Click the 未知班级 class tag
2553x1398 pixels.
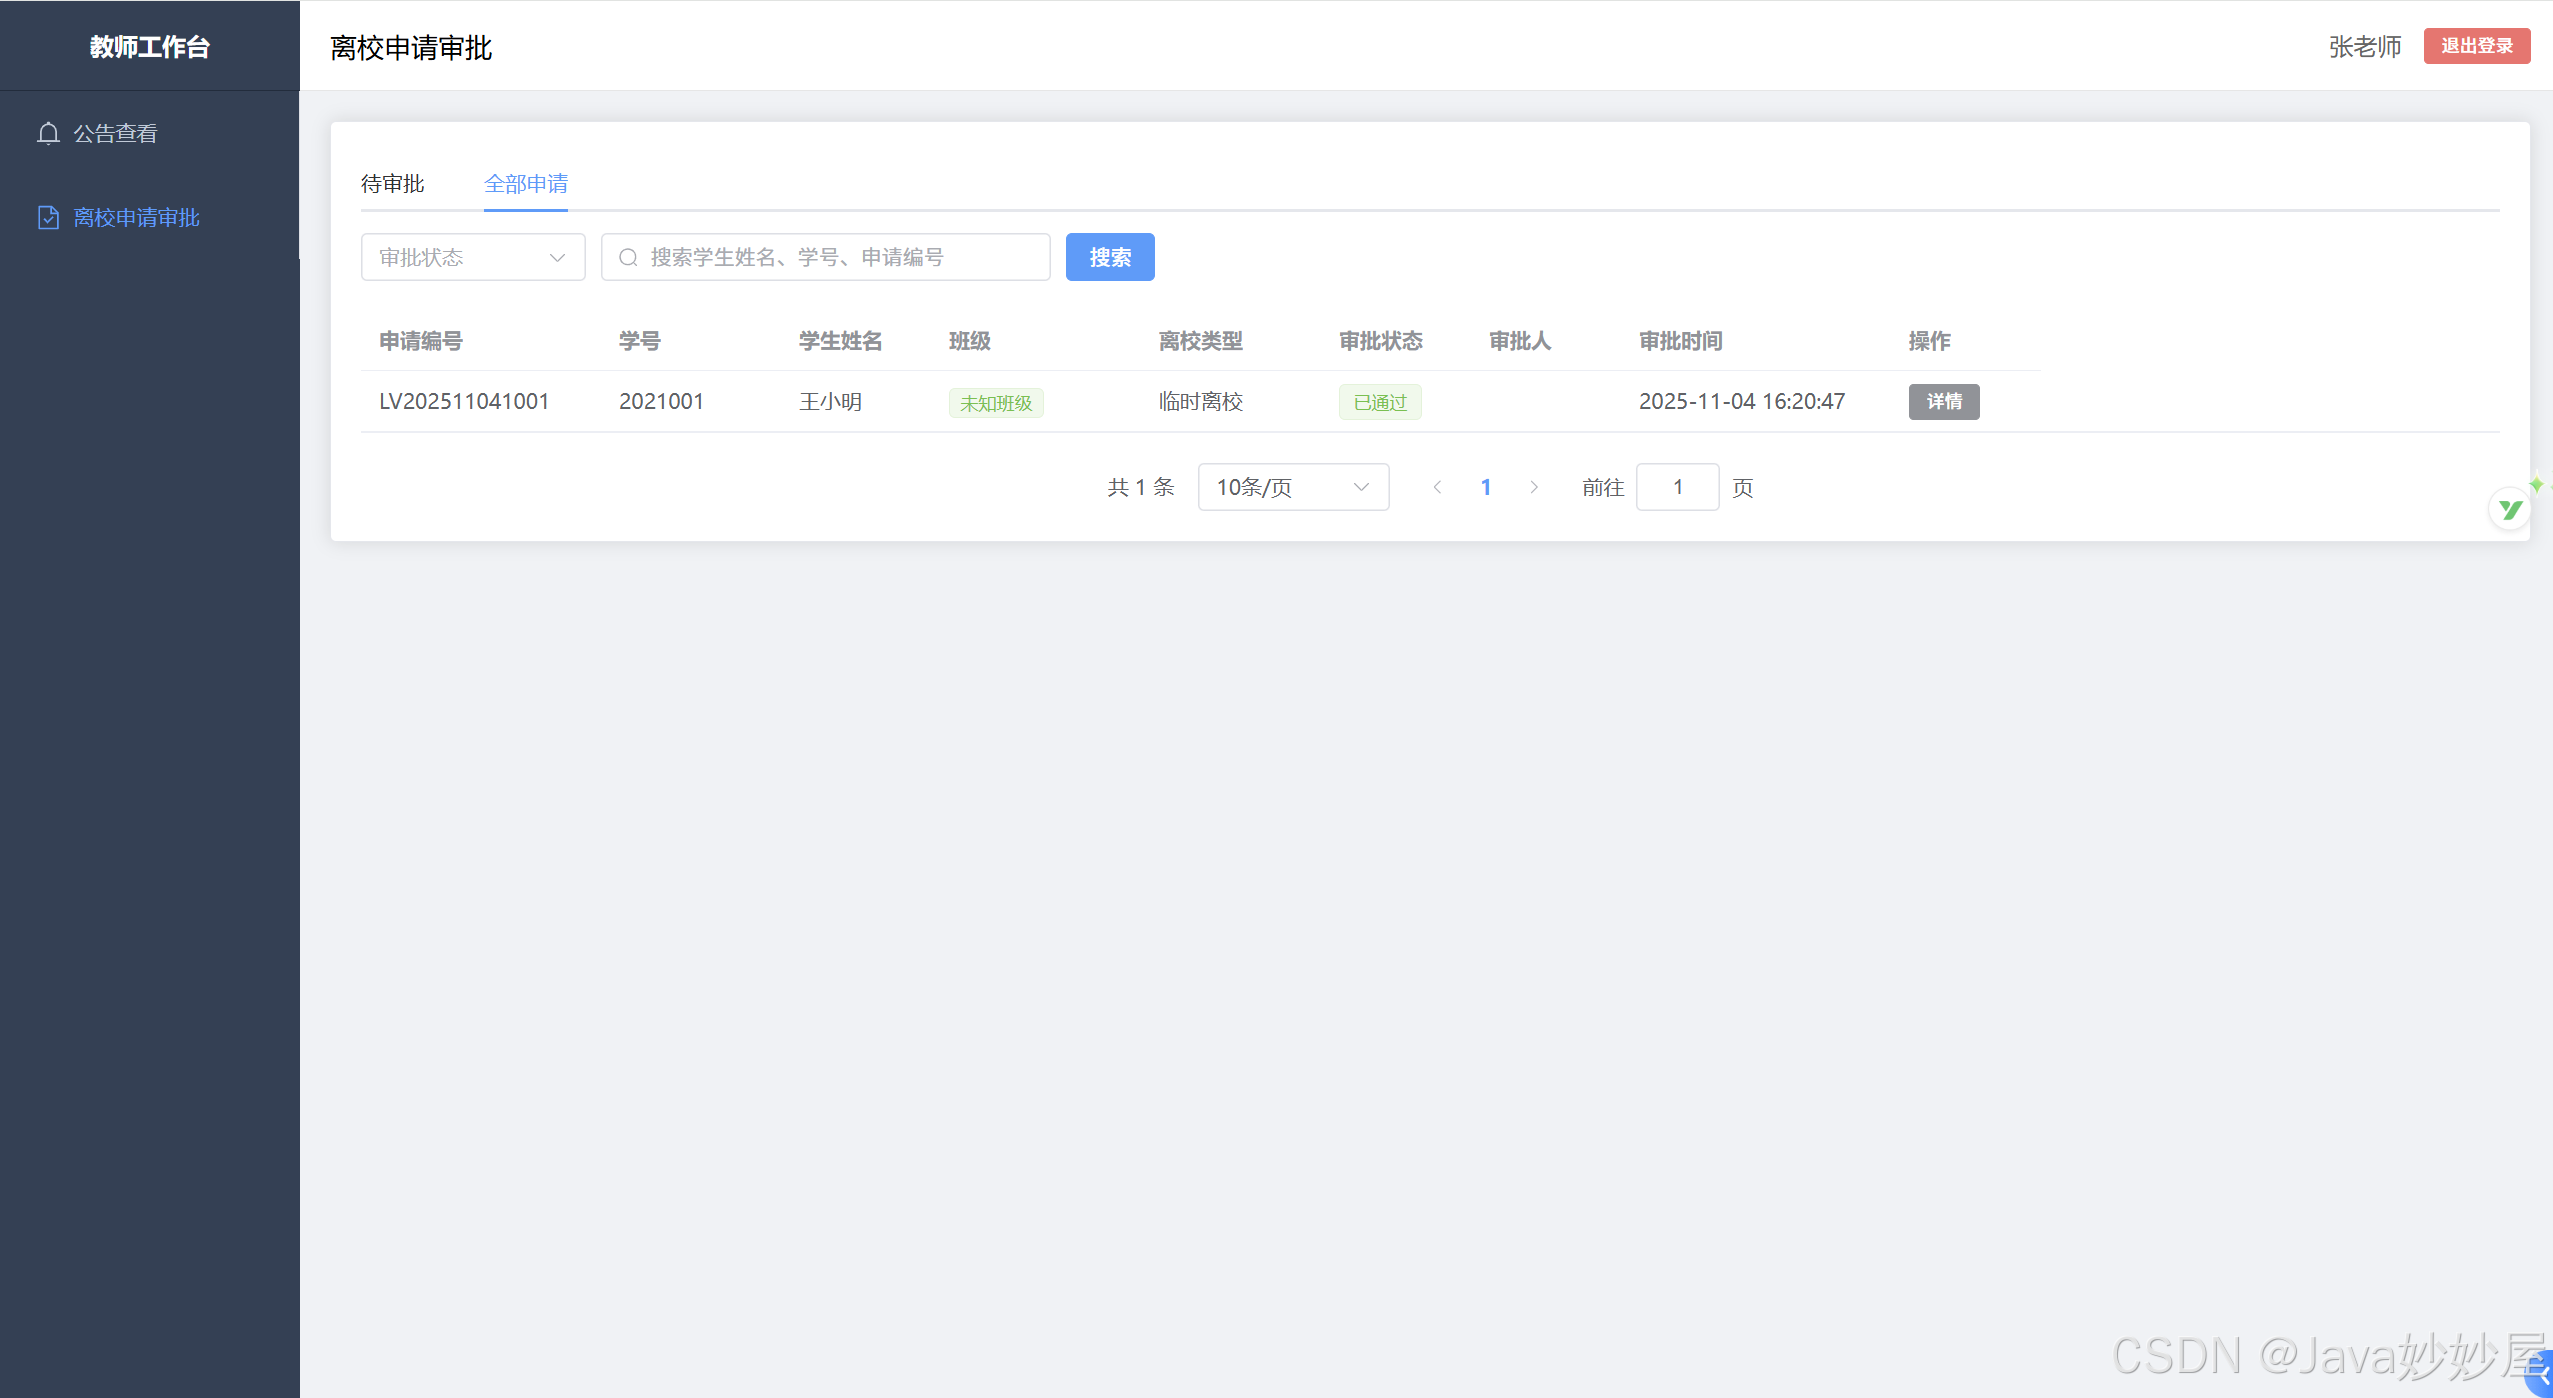[996, 403]
